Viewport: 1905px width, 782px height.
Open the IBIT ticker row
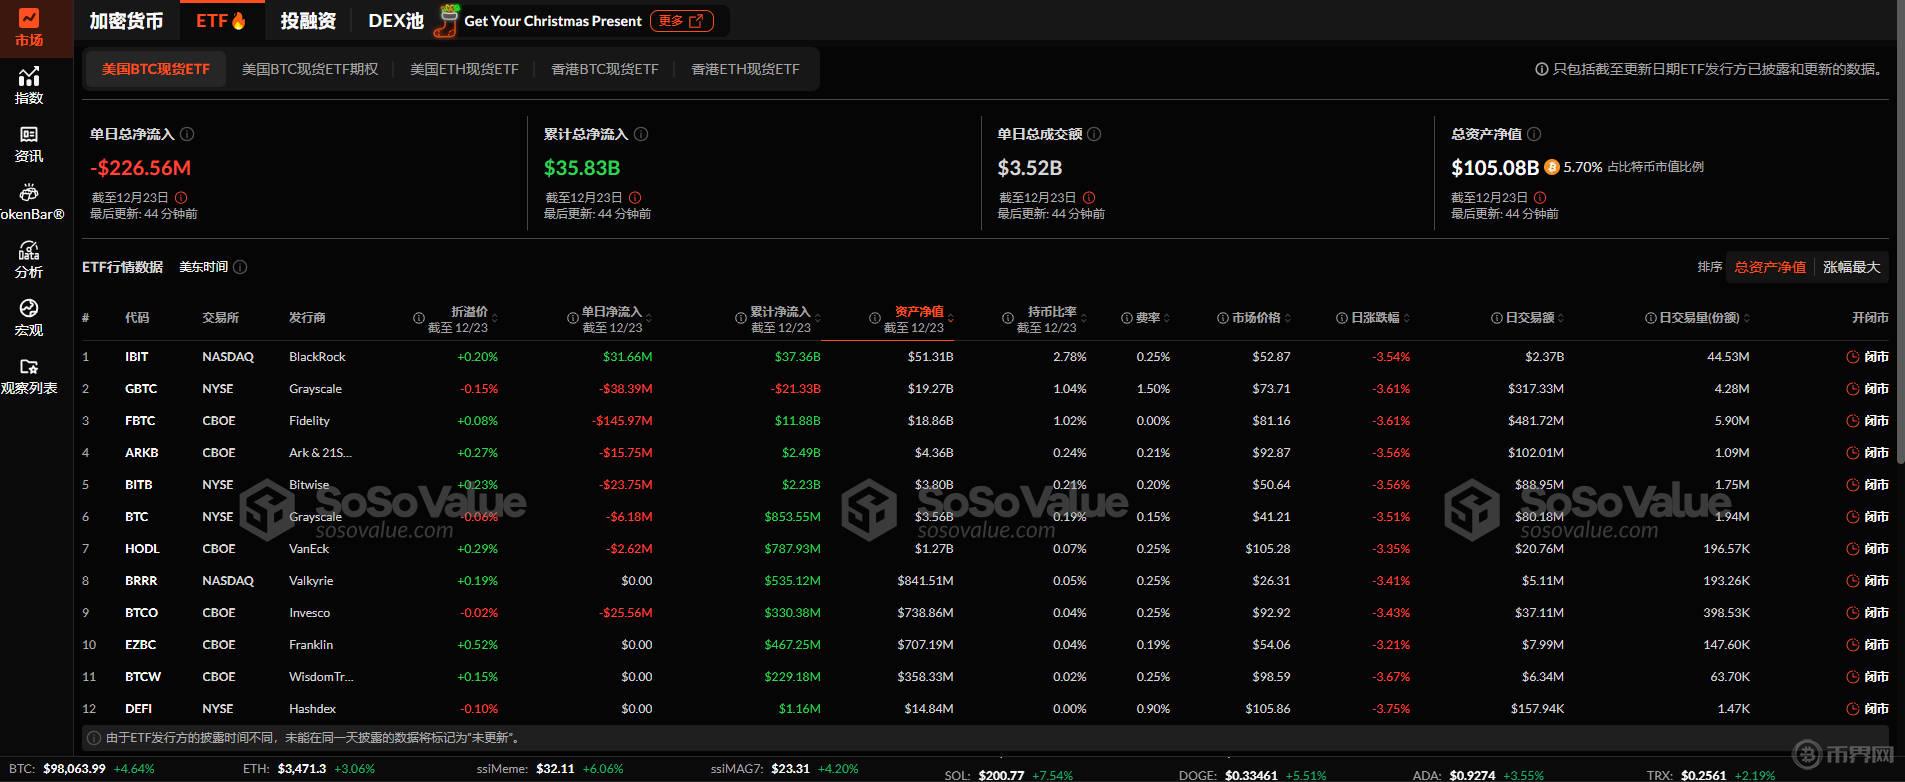(137, 357)
